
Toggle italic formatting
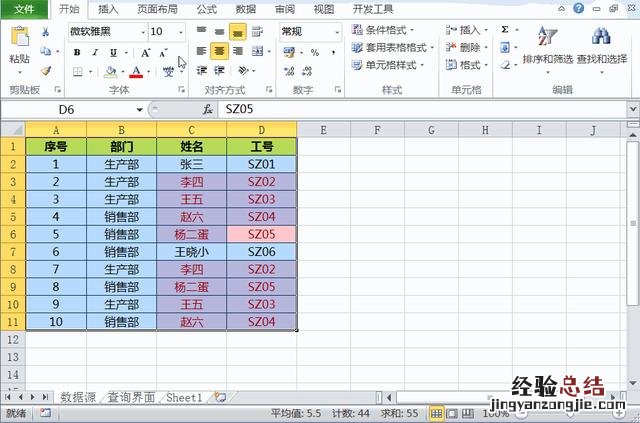click(x=92, y=52)
